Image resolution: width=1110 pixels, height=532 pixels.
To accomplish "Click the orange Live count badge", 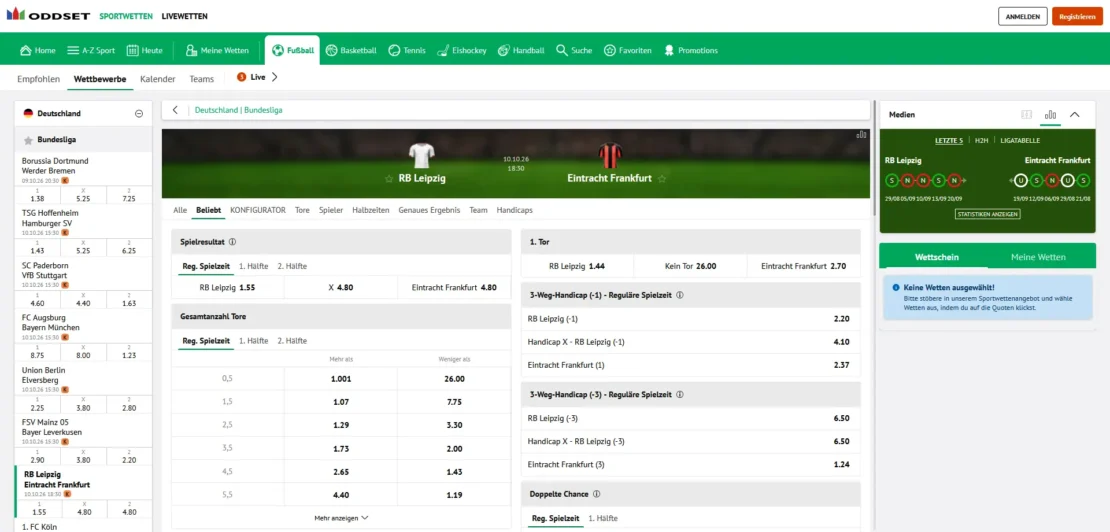I will [241, 77].
